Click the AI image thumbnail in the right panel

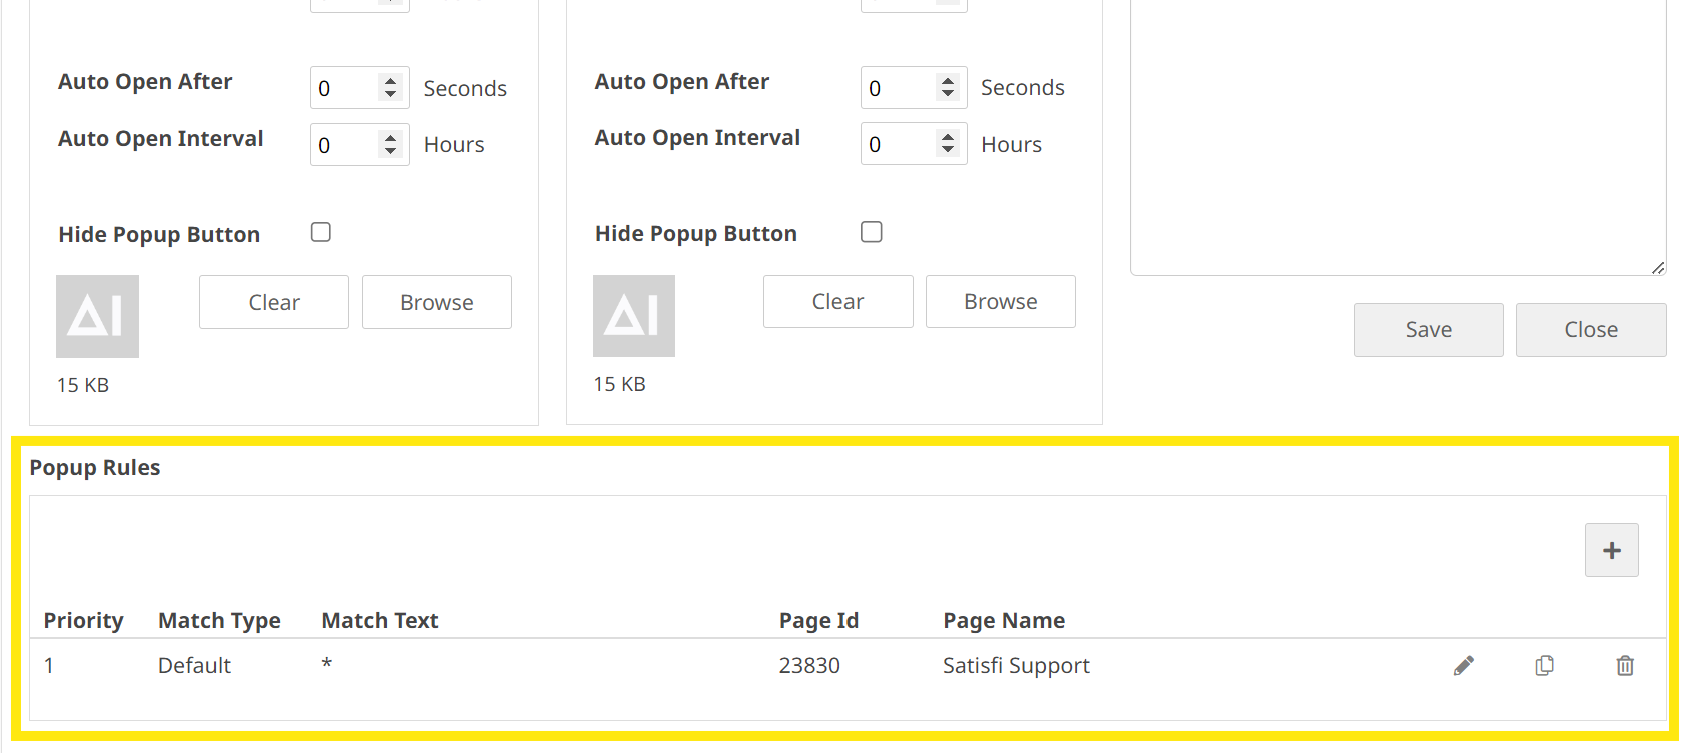(x=634, y=316)
